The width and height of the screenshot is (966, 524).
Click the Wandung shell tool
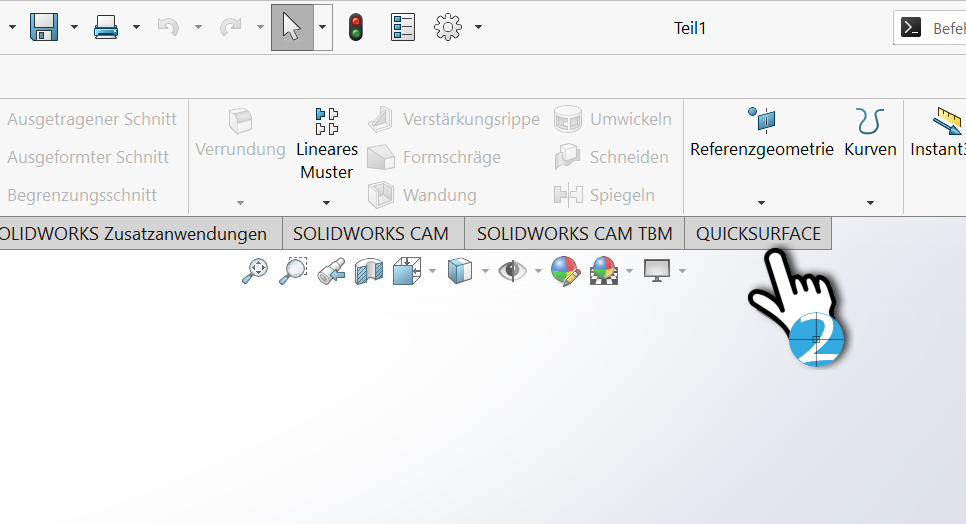pos(422,195)
